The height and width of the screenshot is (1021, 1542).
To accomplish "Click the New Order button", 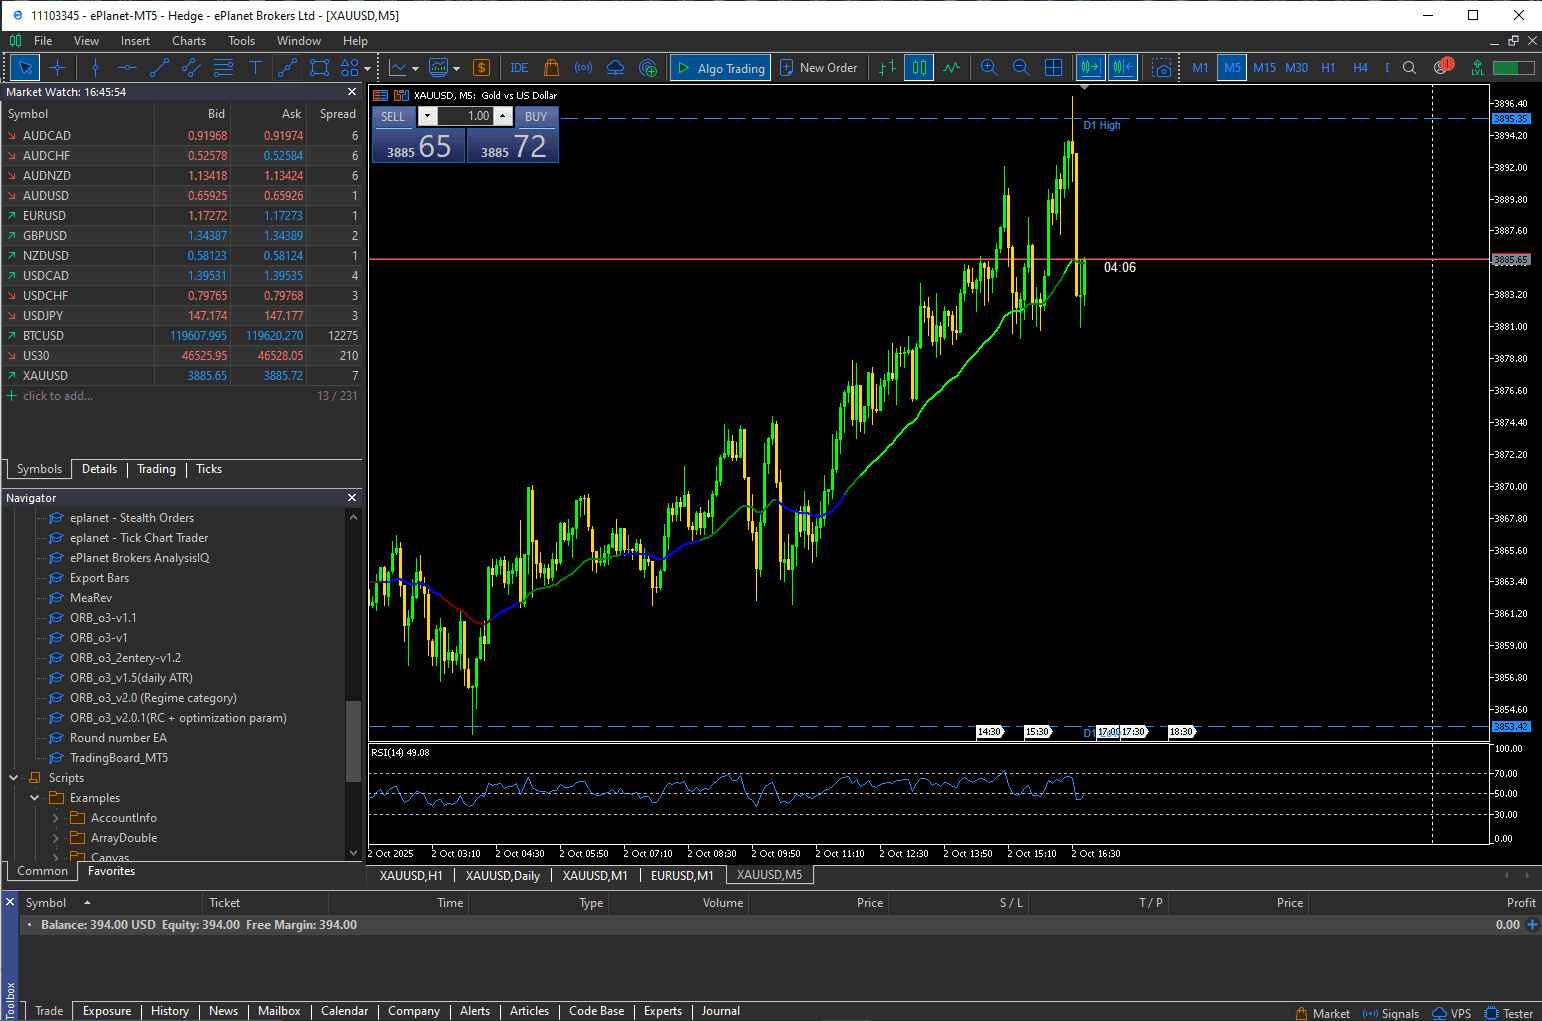I will coord(818,68).
